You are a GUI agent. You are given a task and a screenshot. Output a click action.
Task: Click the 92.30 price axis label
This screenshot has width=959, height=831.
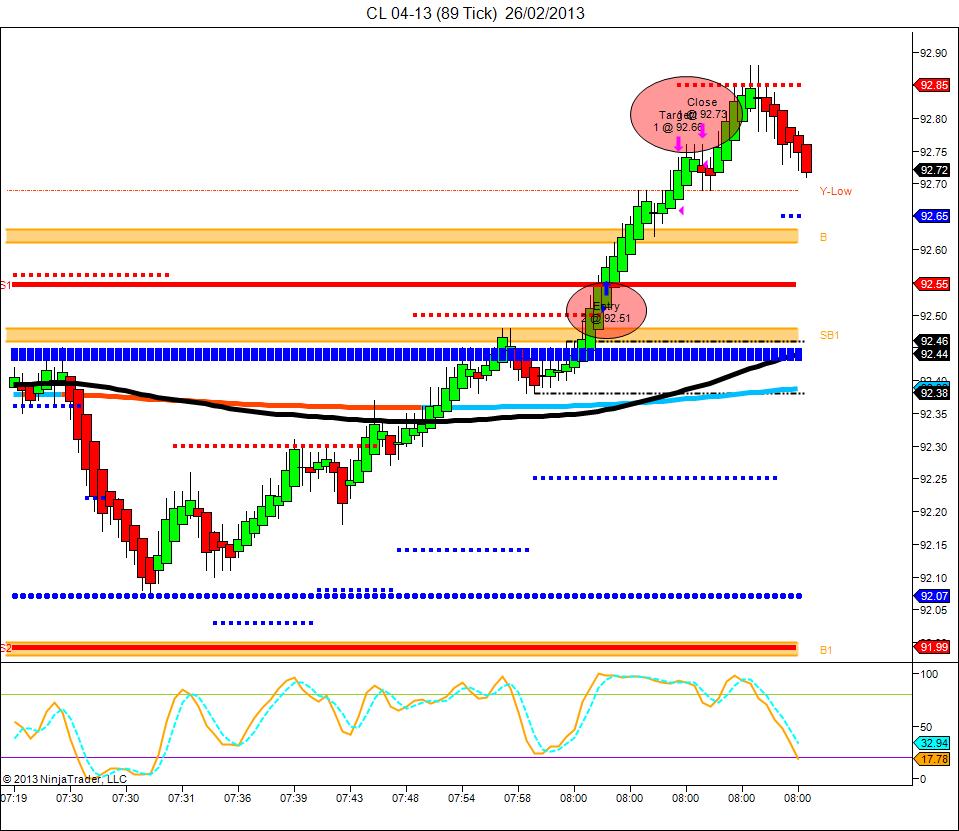[x=934, y=447]
